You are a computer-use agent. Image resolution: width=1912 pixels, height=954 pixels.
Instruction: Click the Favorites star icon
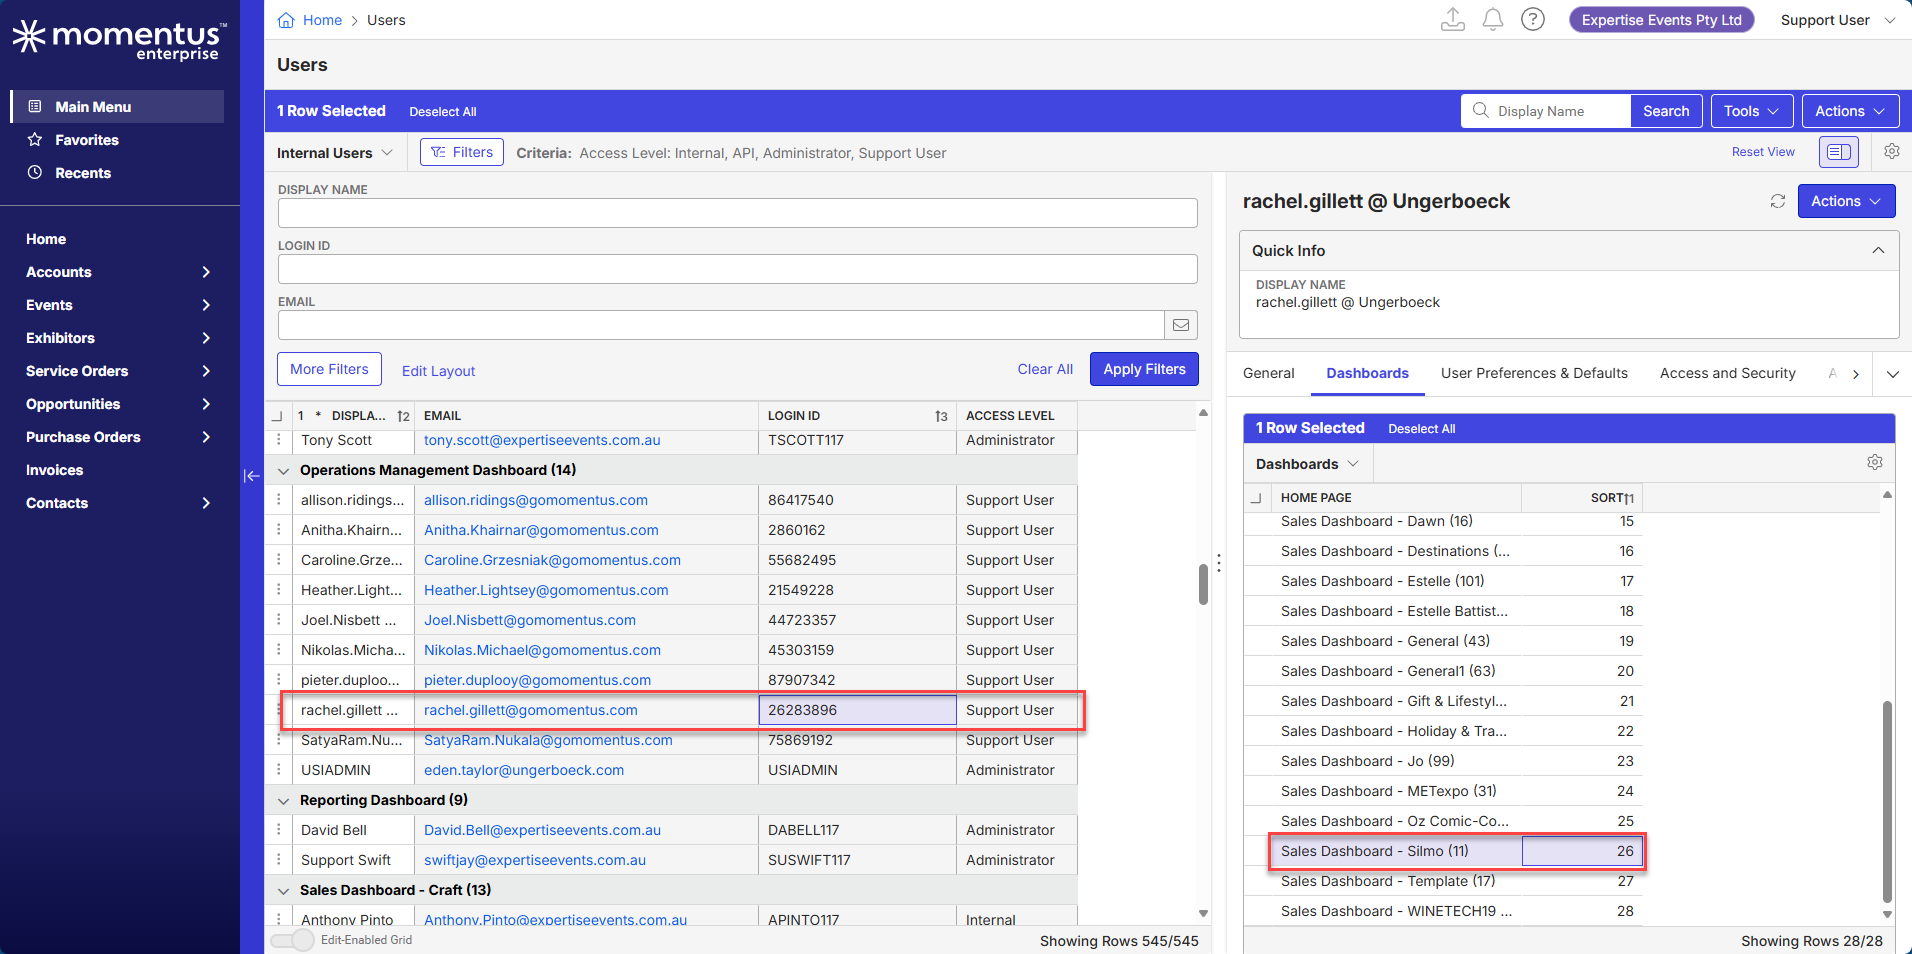coord(35,140)
